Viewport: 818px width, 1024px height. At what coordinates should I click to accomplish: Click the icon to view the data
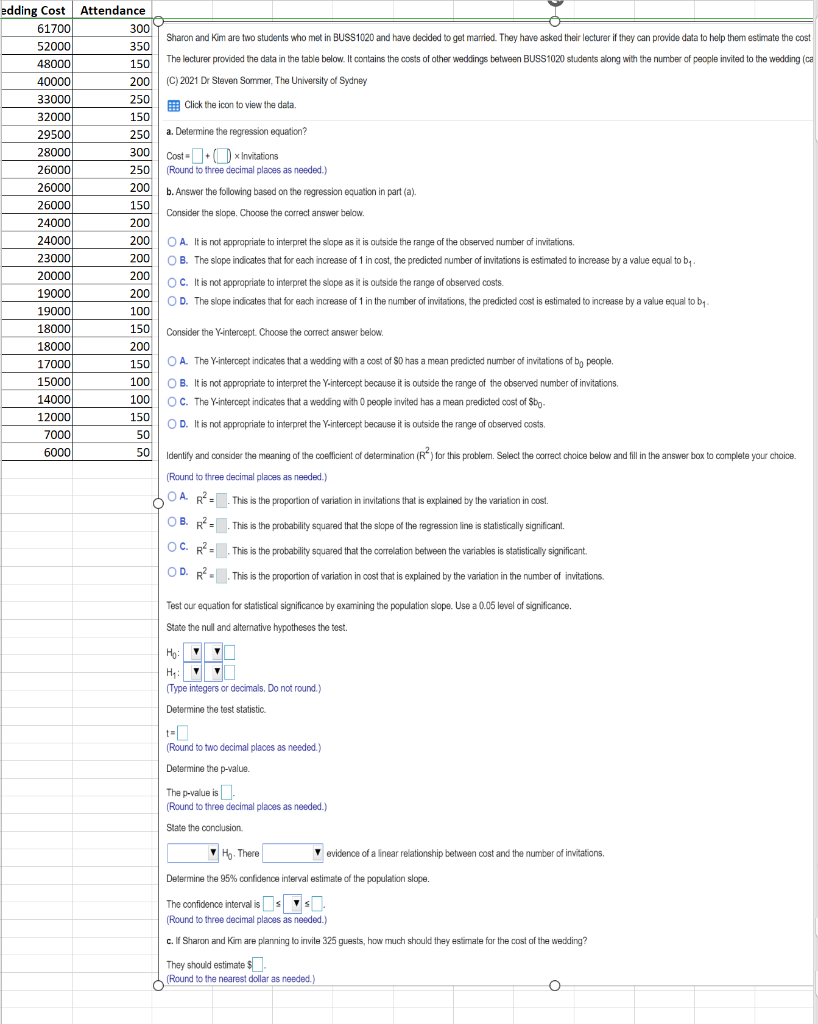176,104
